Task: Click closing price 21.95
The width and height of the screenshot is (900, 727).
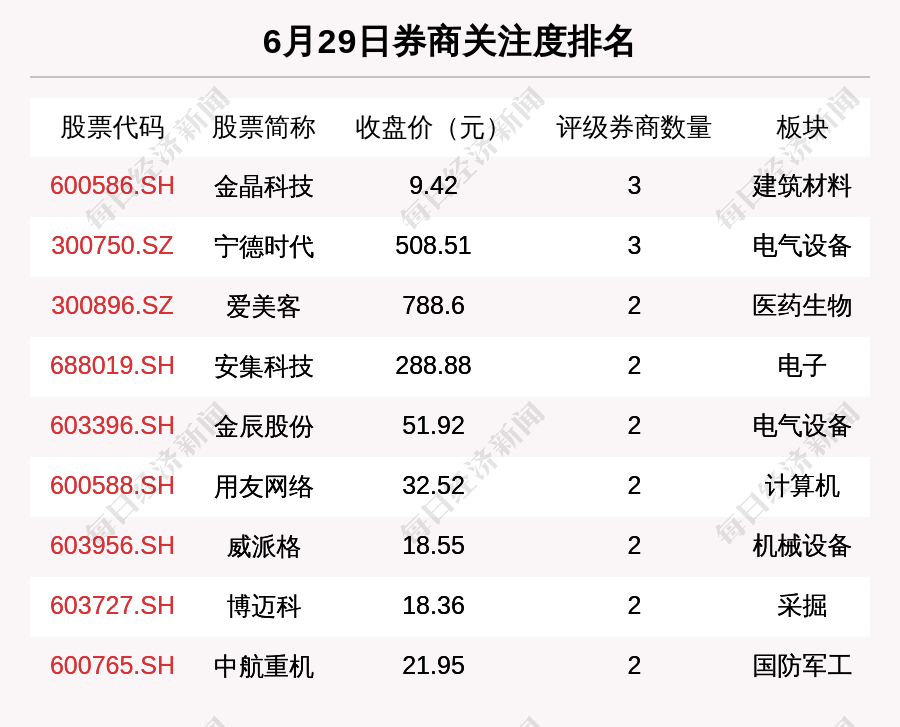Action: [433, 666]
